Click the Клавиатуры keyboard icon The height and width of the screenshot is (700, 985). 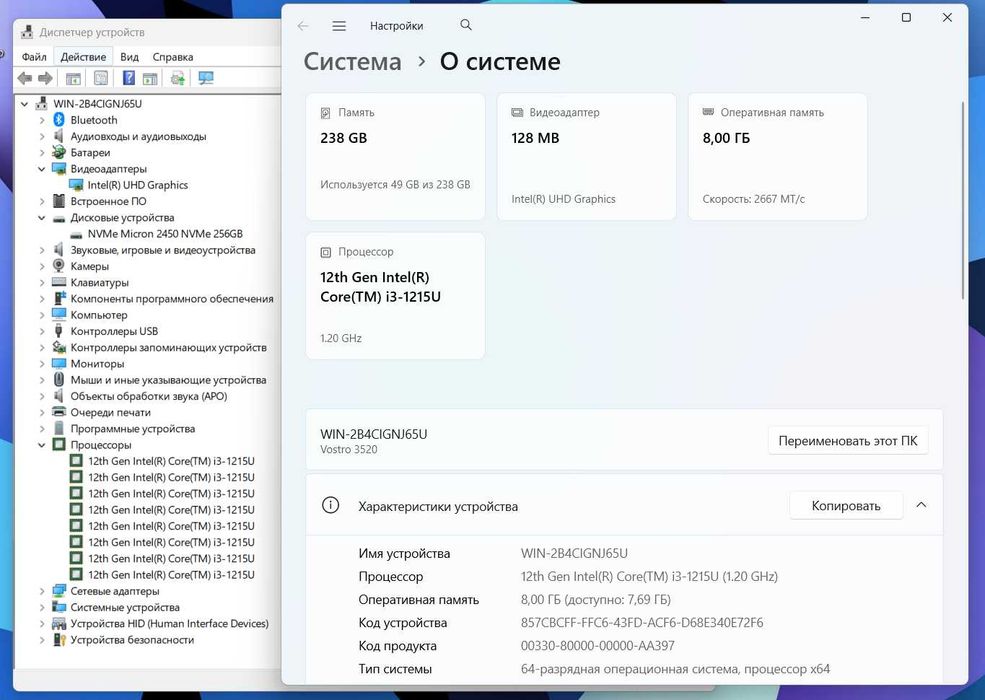(x=59, y=282)
